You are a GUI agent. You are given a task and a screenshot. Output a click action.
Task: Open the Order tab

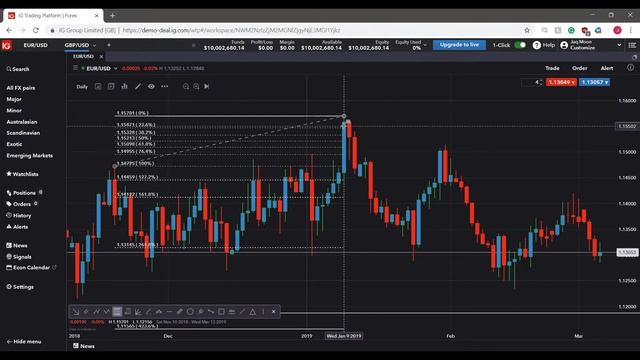coord(580,68)
